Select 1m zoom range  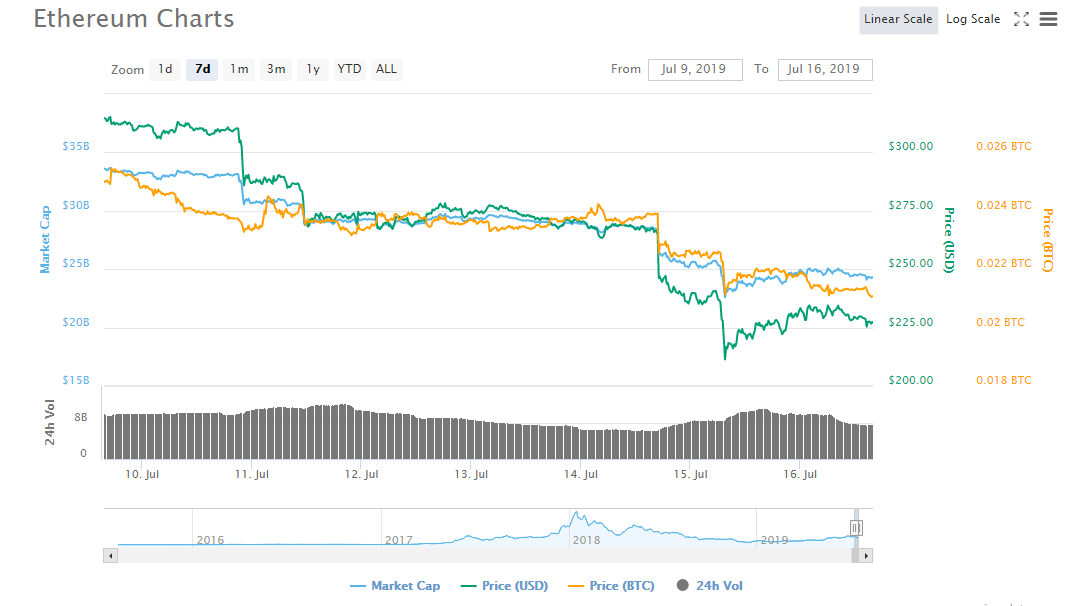point(239,69)
